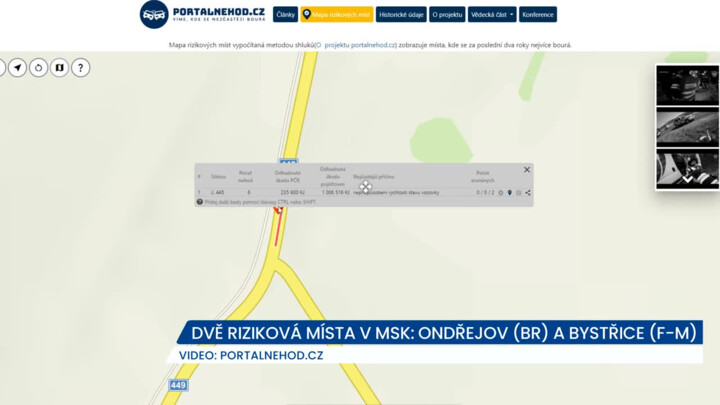Open the Články page

point(285,15)
